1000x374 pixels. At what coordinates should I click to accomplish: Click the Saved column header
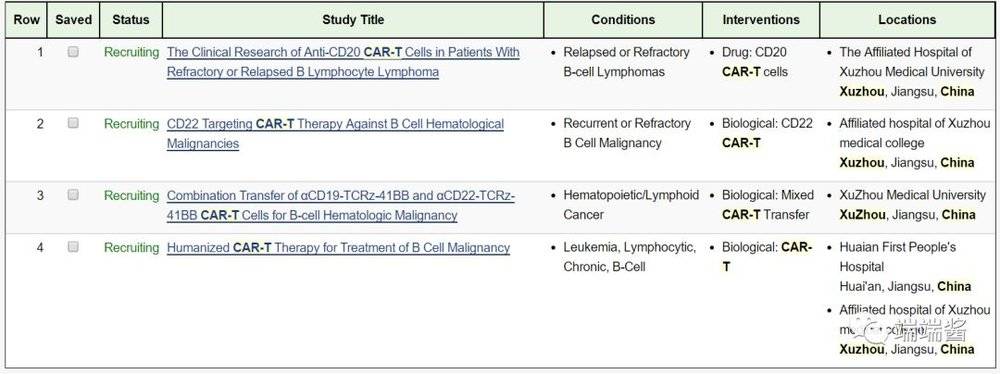point(73,20)
